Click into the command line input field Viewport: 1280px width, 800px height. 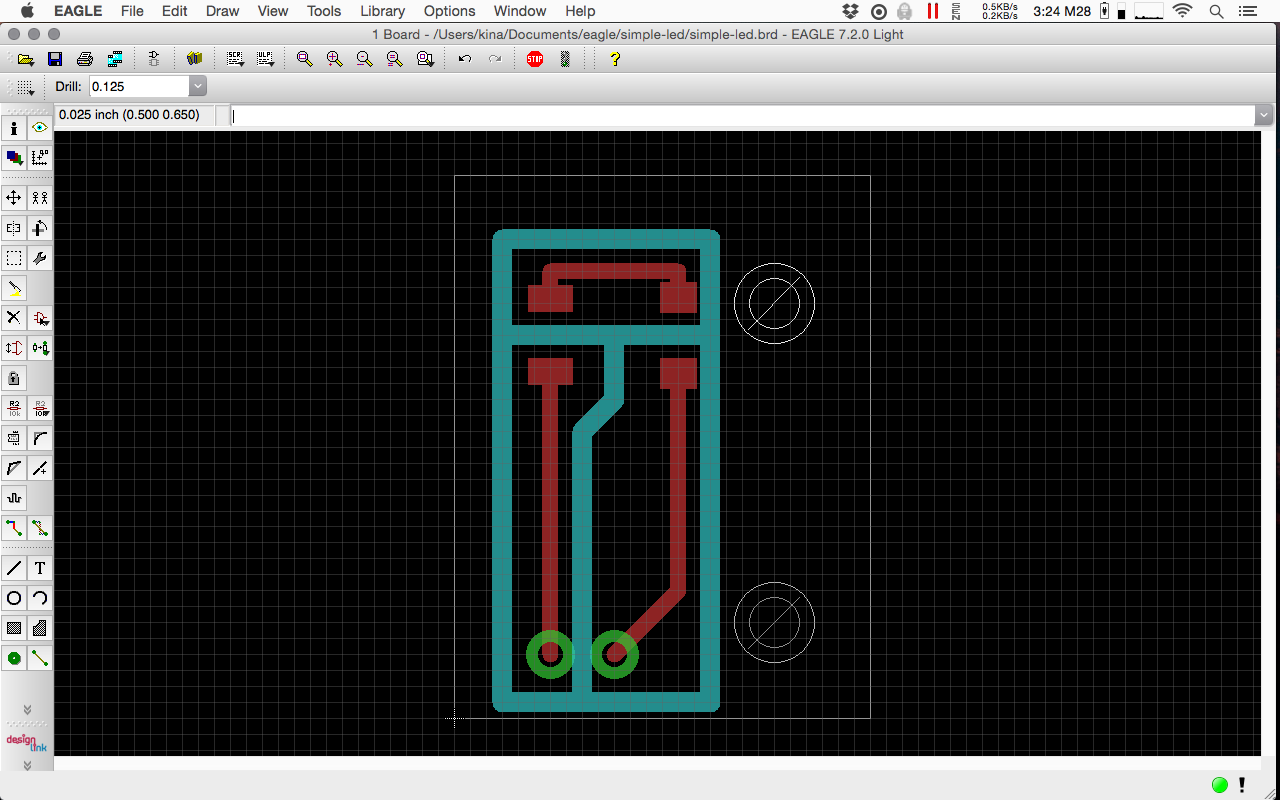(743, 116)
